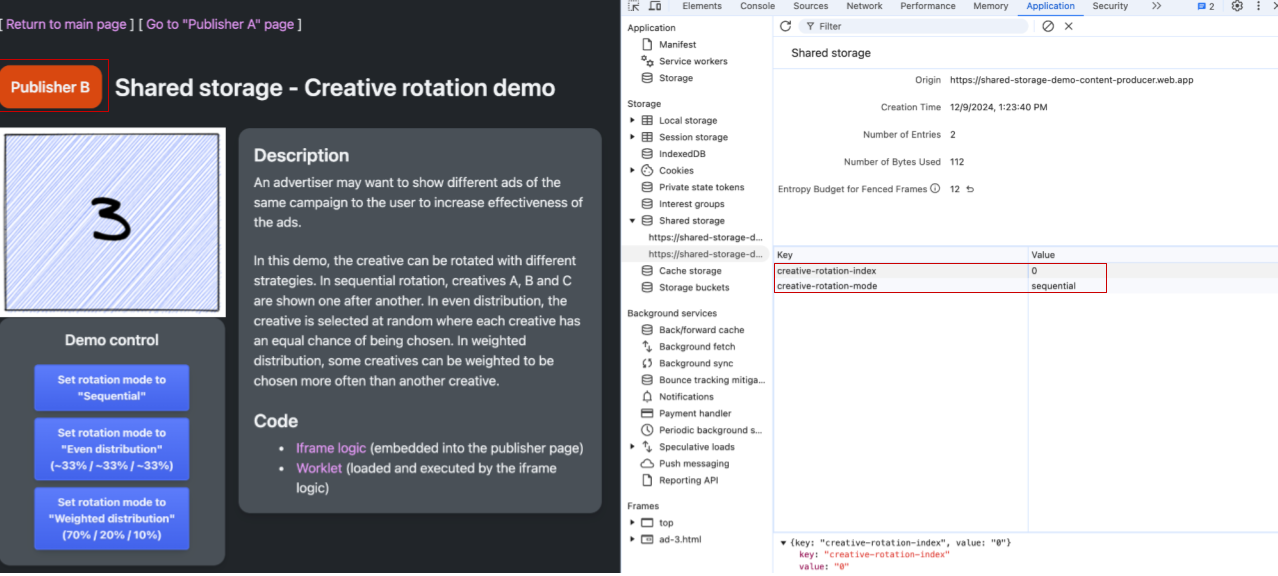Screen dimensions: 1278x576
Task: Expand the Local storage tree entry
Action: (633, 120)
